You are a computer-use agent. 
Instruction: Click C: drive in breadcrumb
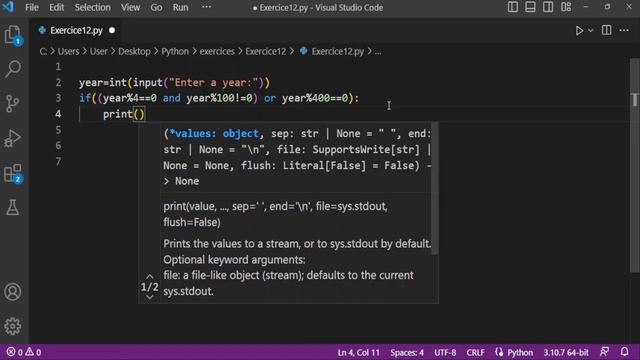tap(43, 51)
